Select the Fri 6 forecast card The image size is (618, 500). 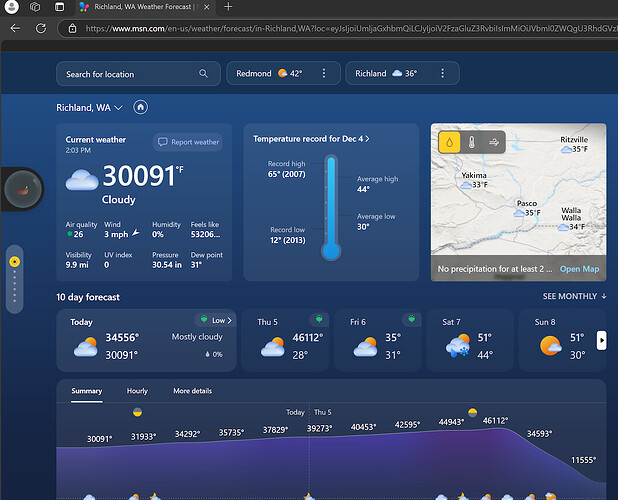[378, 340]
